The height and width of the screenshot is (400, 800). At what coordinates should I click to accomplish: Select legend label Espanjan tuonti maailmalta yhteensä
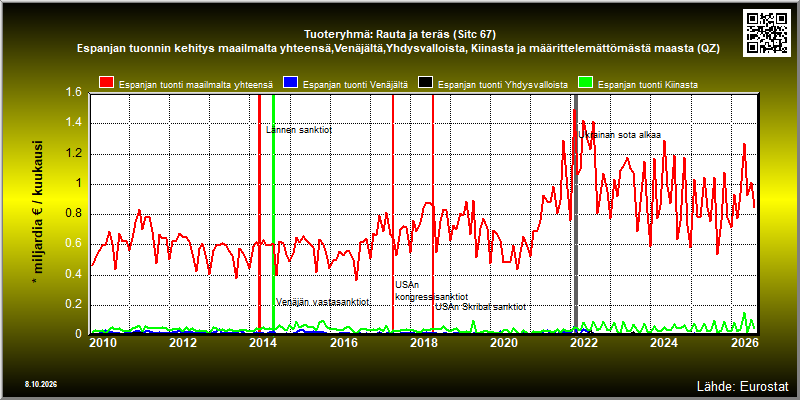click(x=195, y=85)
